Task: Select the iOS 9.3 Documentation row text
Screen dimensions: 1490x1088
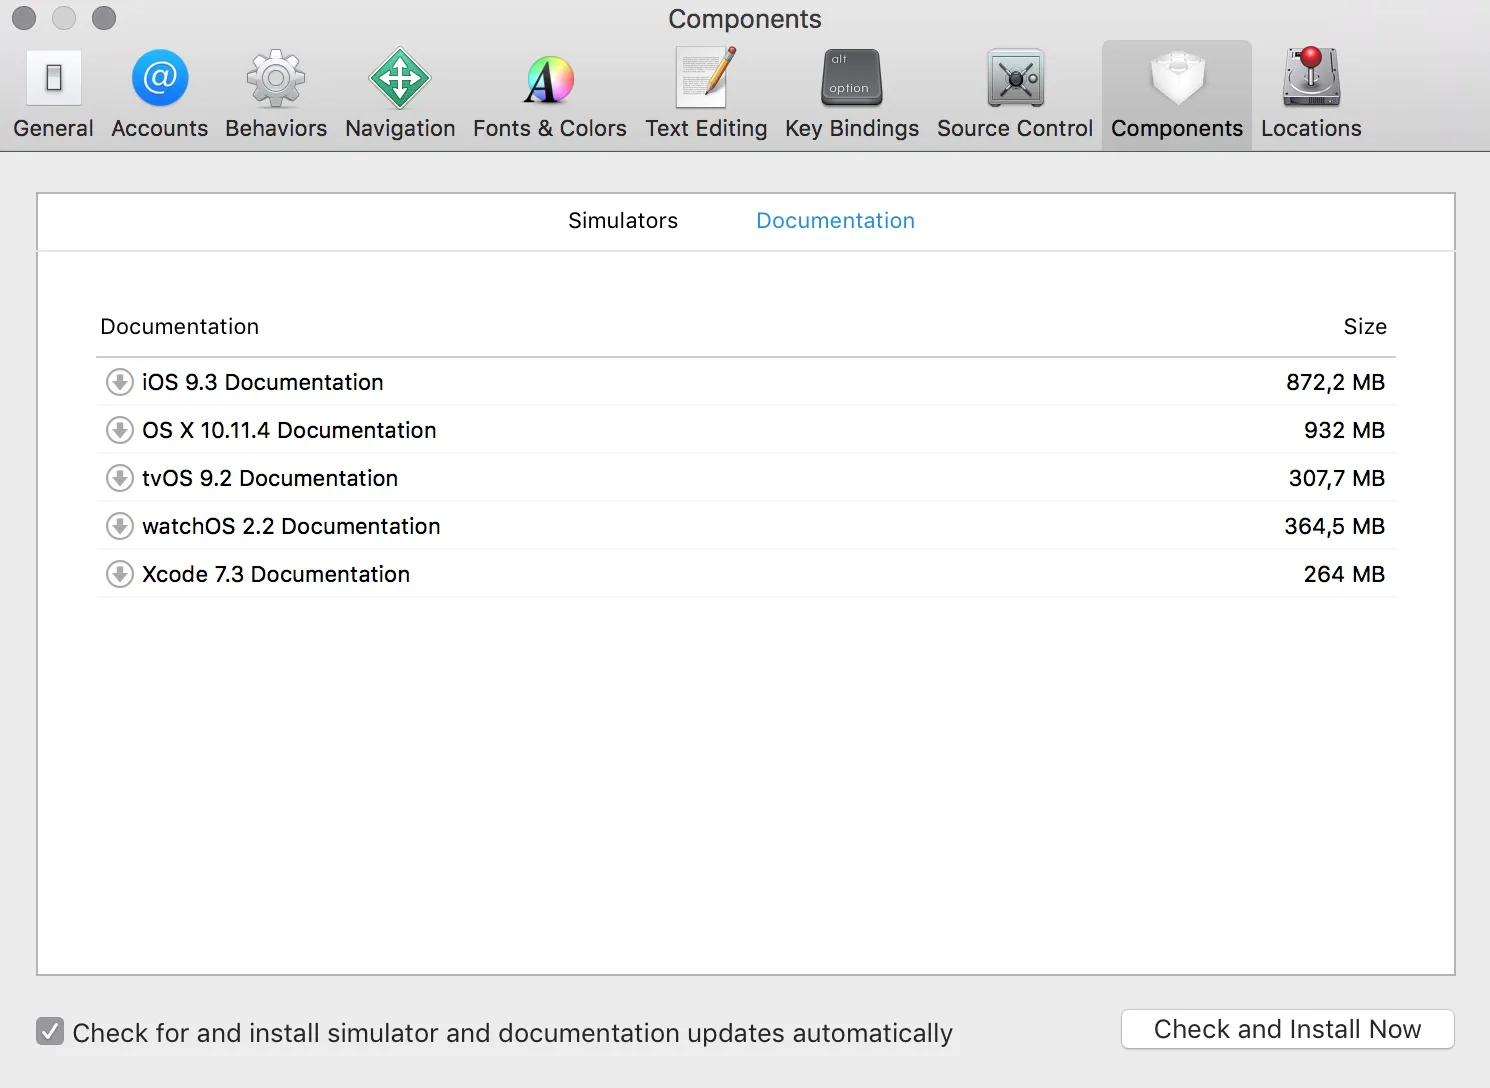Action: point(263,382)
